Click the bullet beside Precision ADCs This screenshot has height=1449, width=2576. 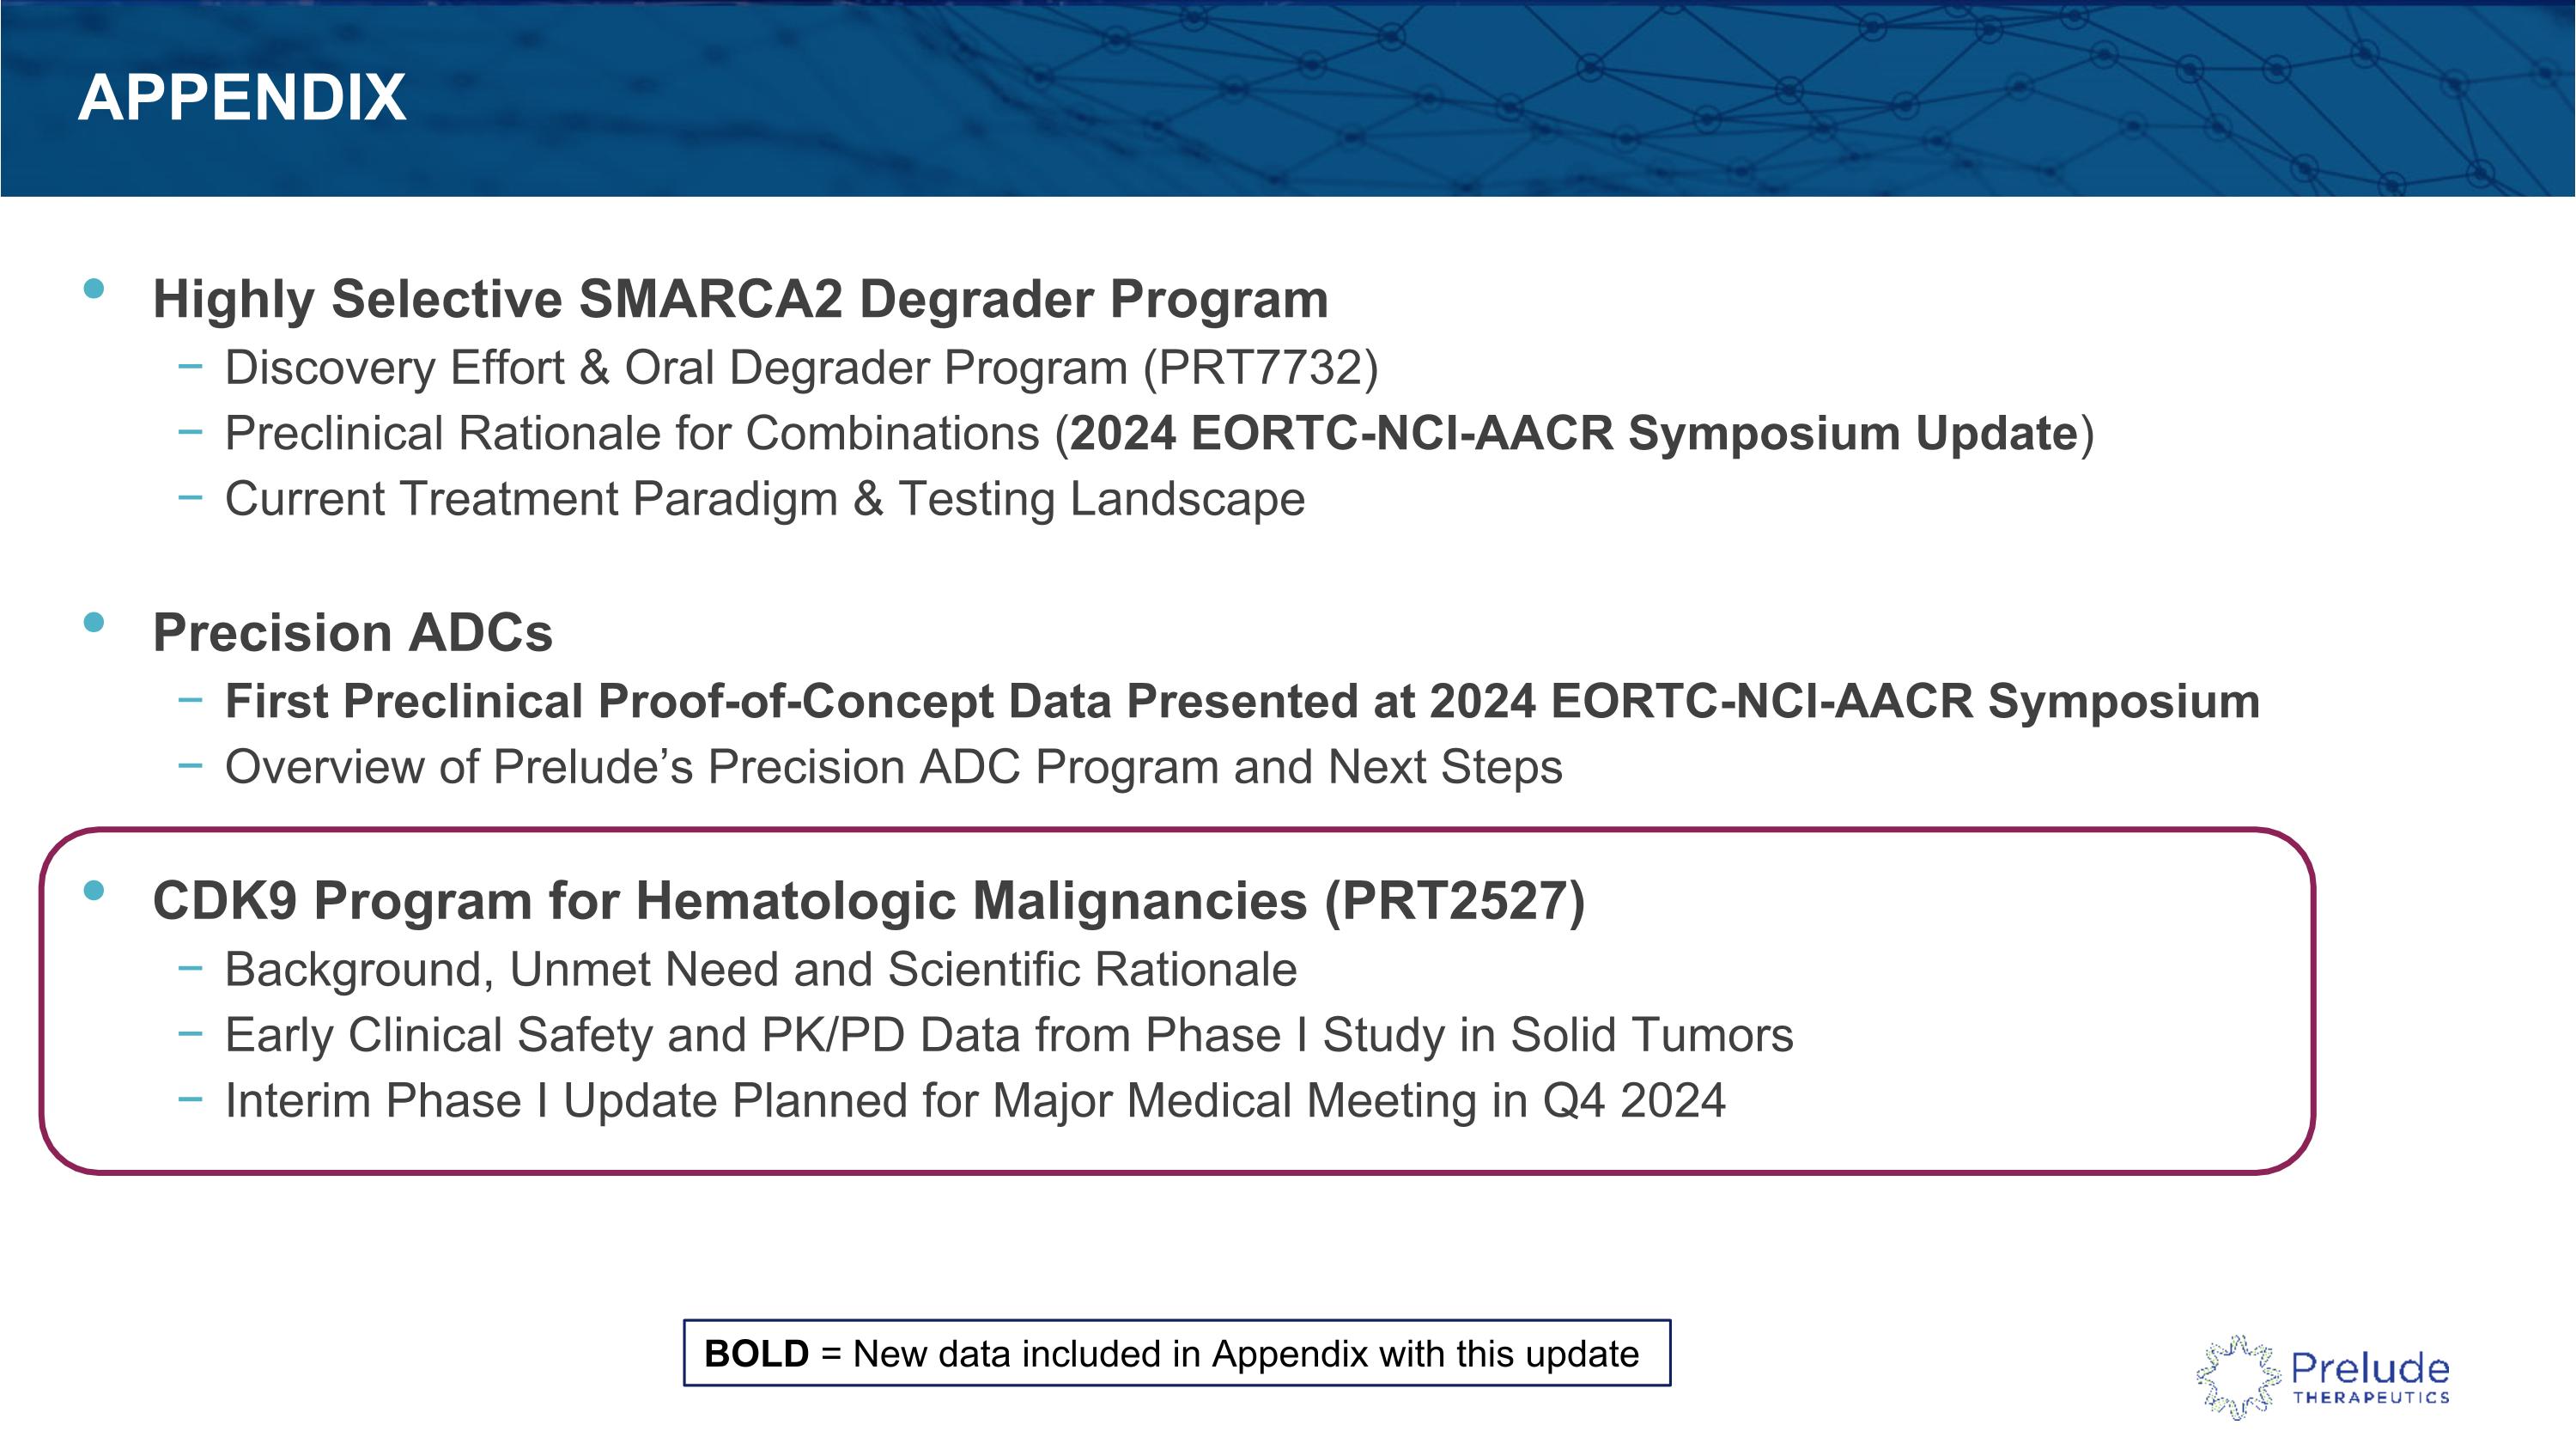94,623
